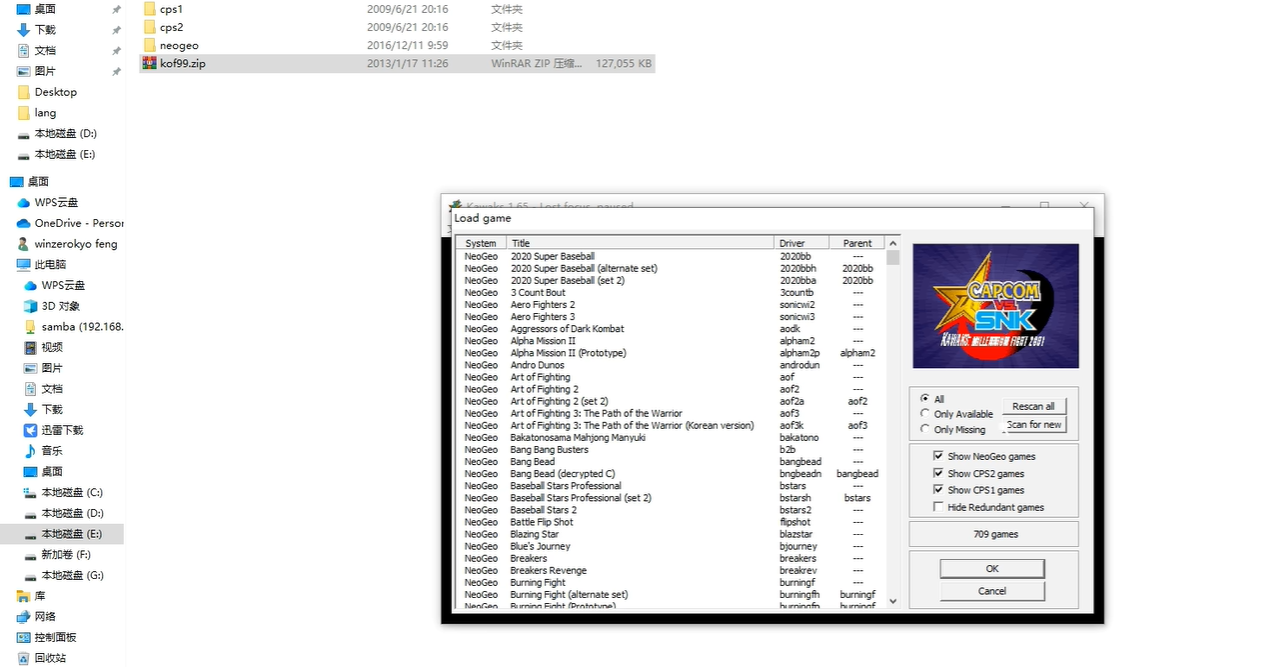
Task: Sort game list by Title column header
Action: tap(640, 243)
